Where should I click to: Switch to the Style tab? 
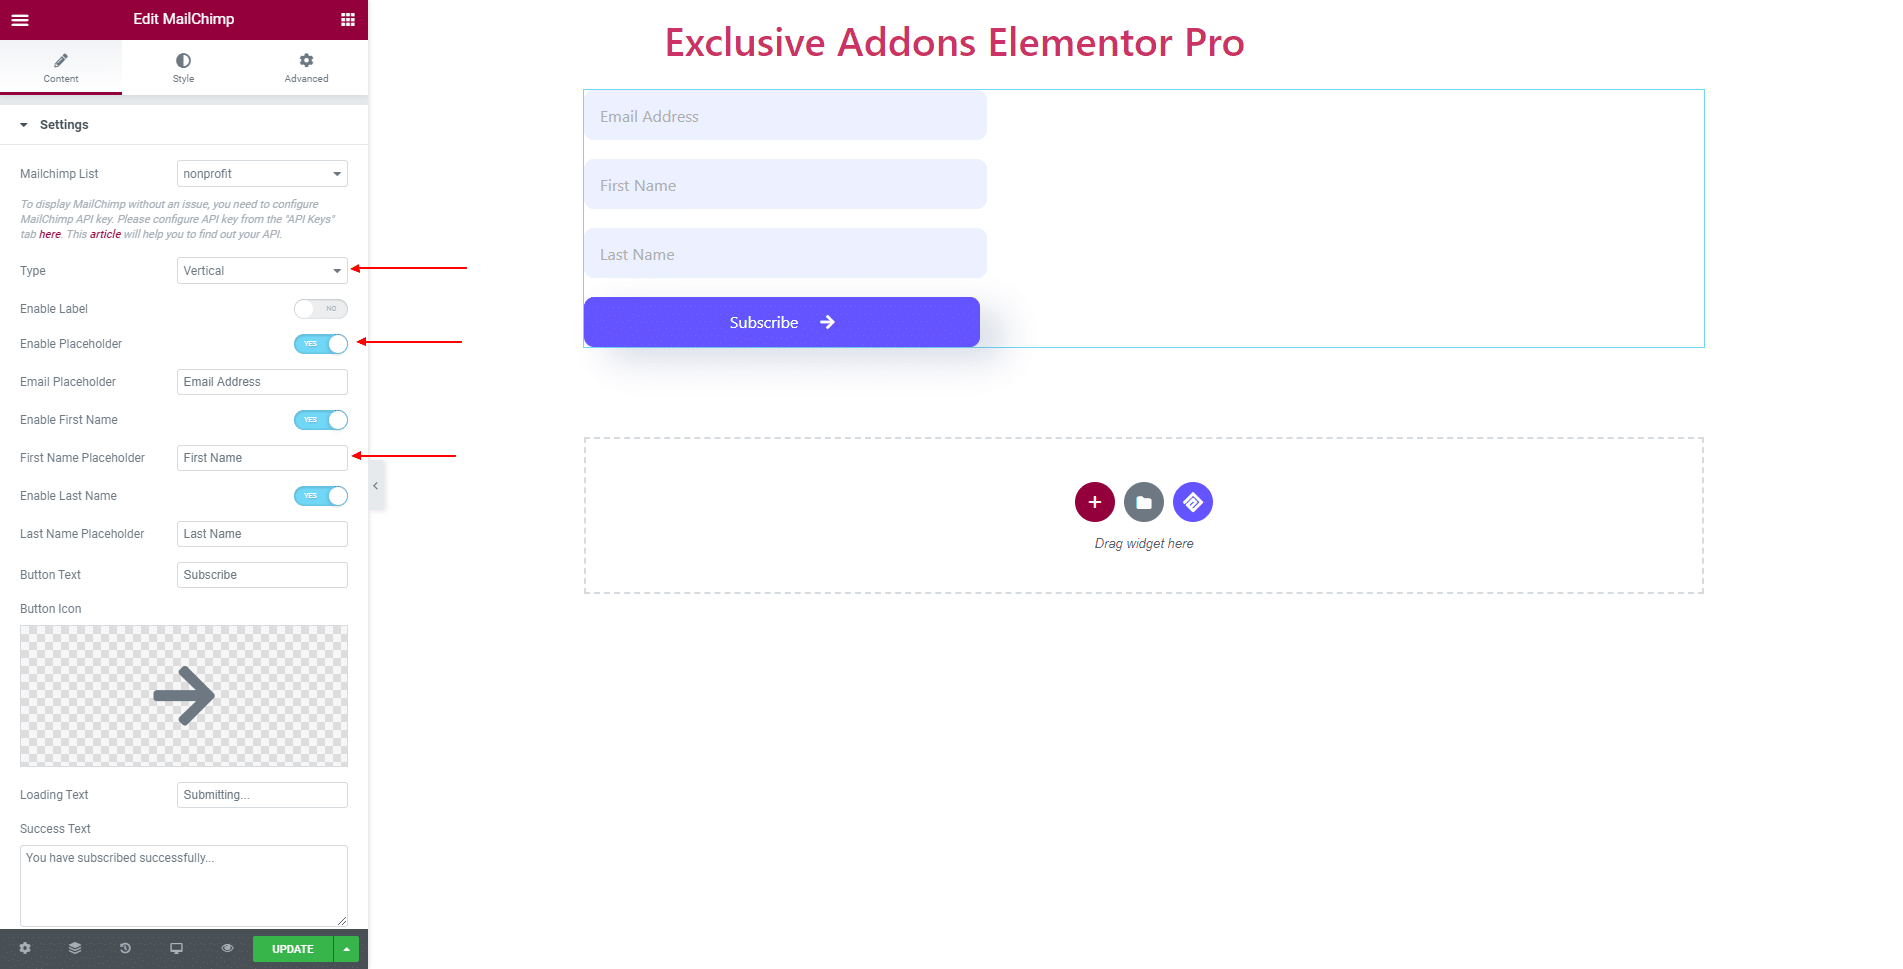[183, 68]
